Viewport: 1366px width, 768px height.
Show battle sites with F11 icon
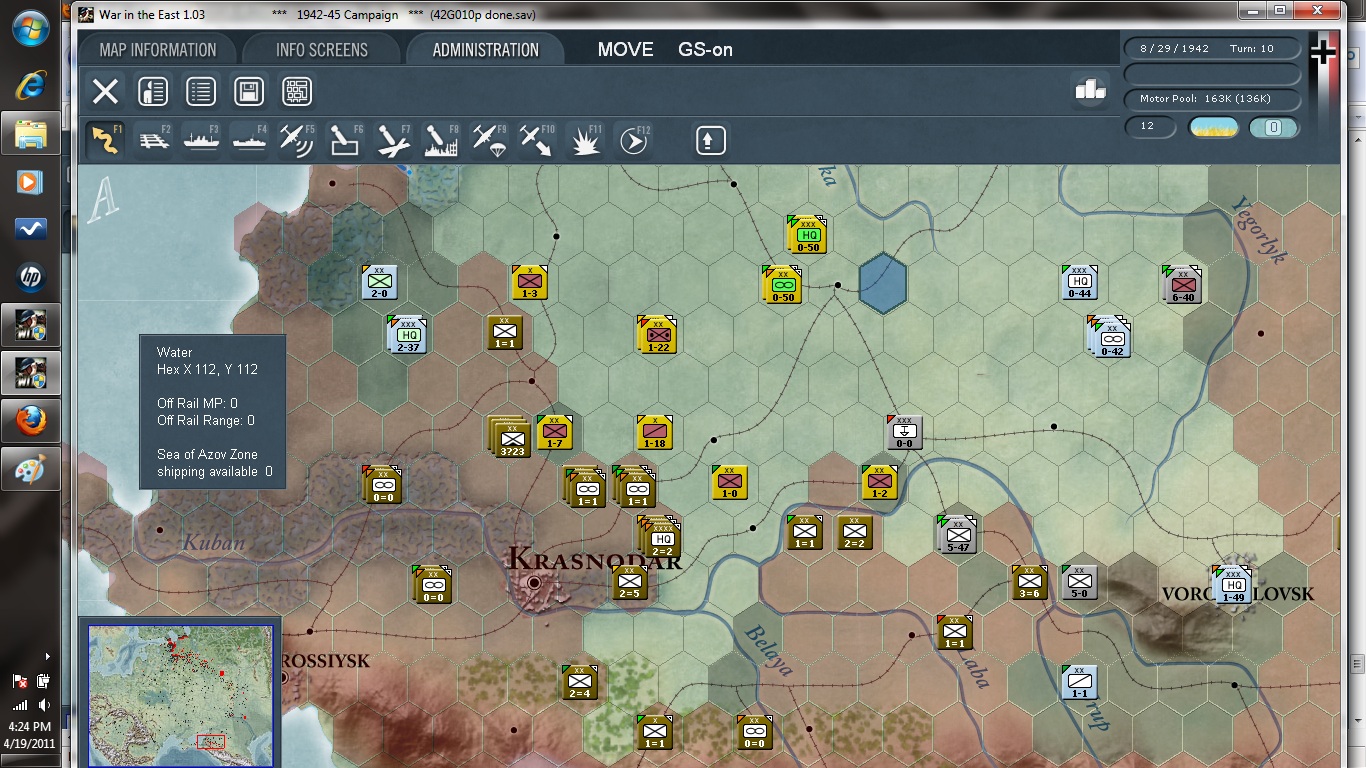point(586,140)
